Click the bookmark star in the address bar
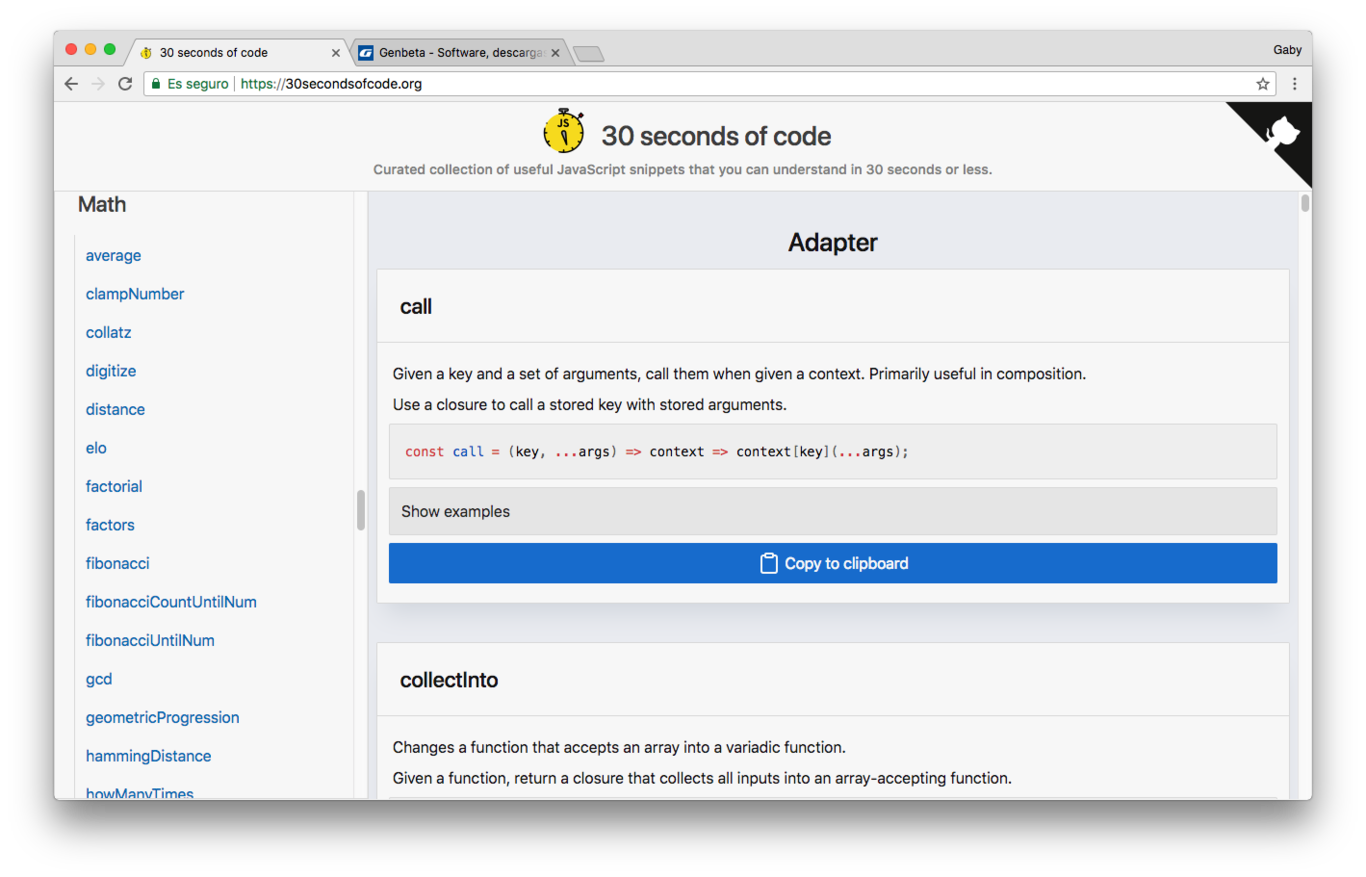Screen dimensions: 1366x877 coord(1262,84)
